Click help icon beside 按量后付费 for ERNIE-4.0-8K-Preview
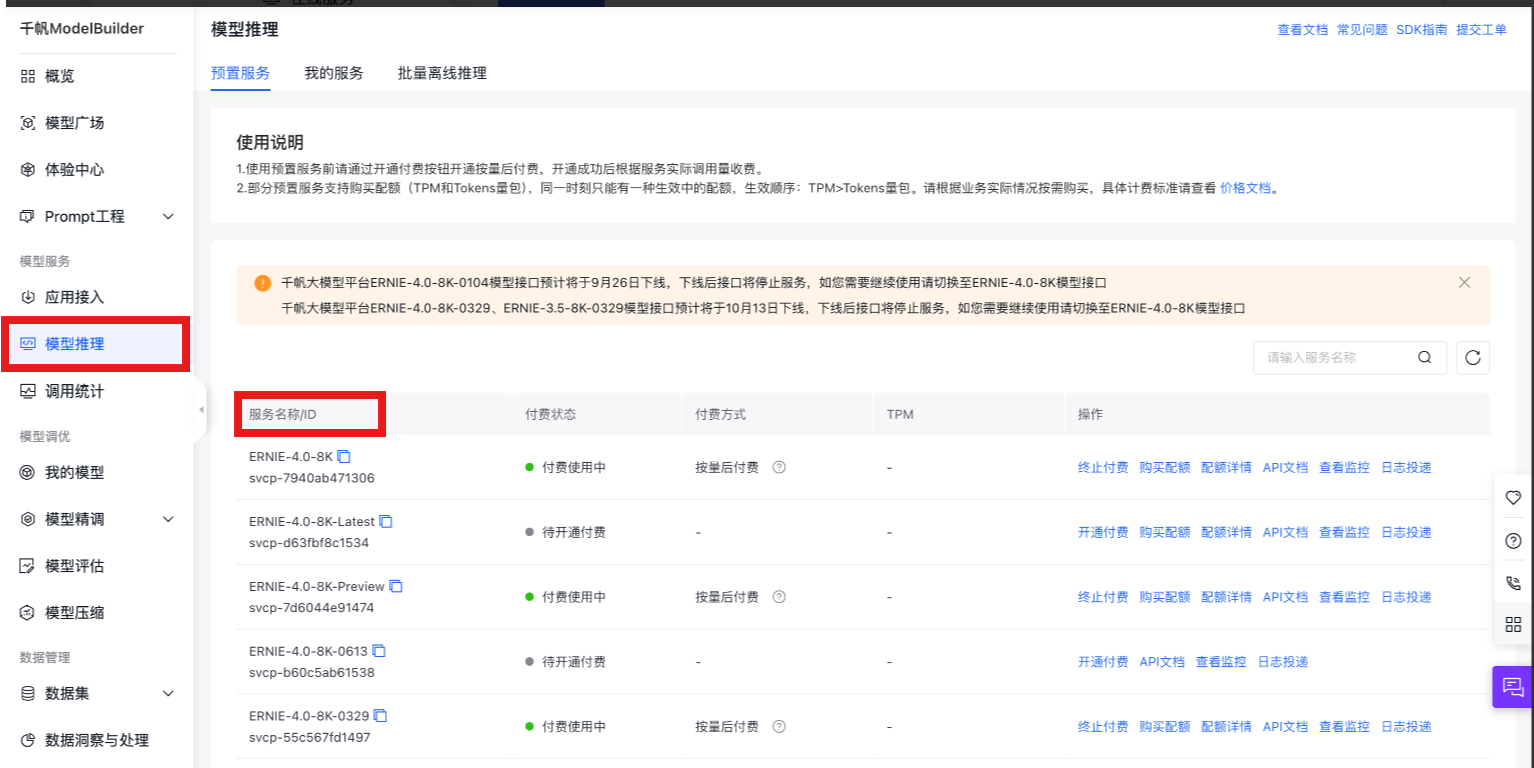This screenshot has height=768, width=1534. (779, 597)
